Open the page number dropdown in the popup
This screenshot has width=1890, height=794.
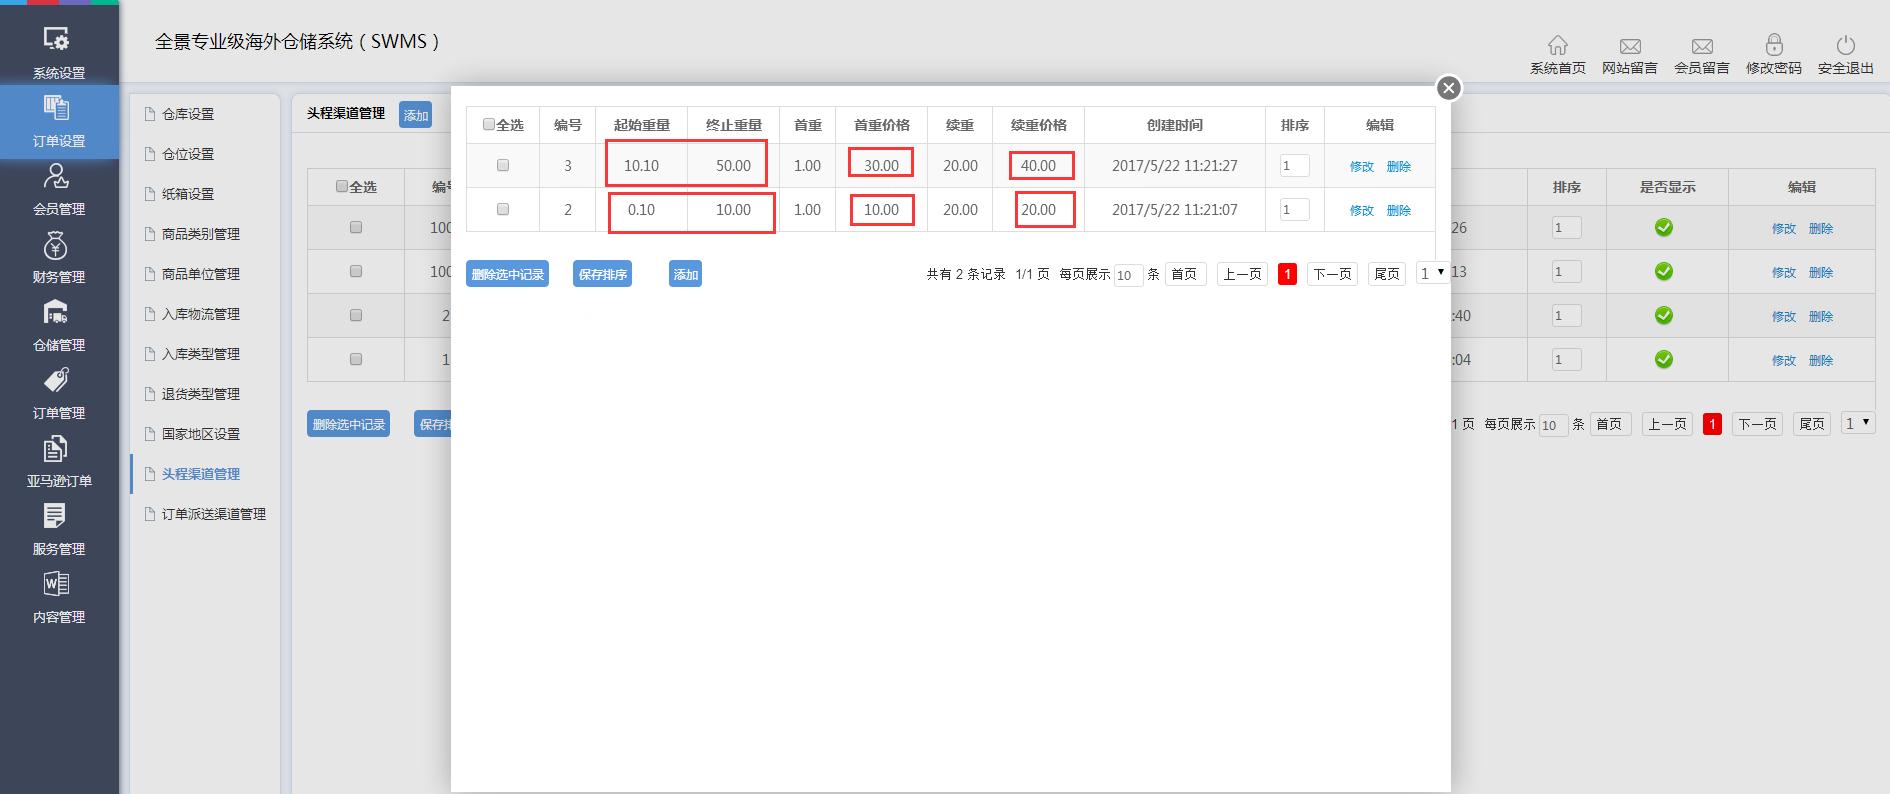(x=1431, y=273)
